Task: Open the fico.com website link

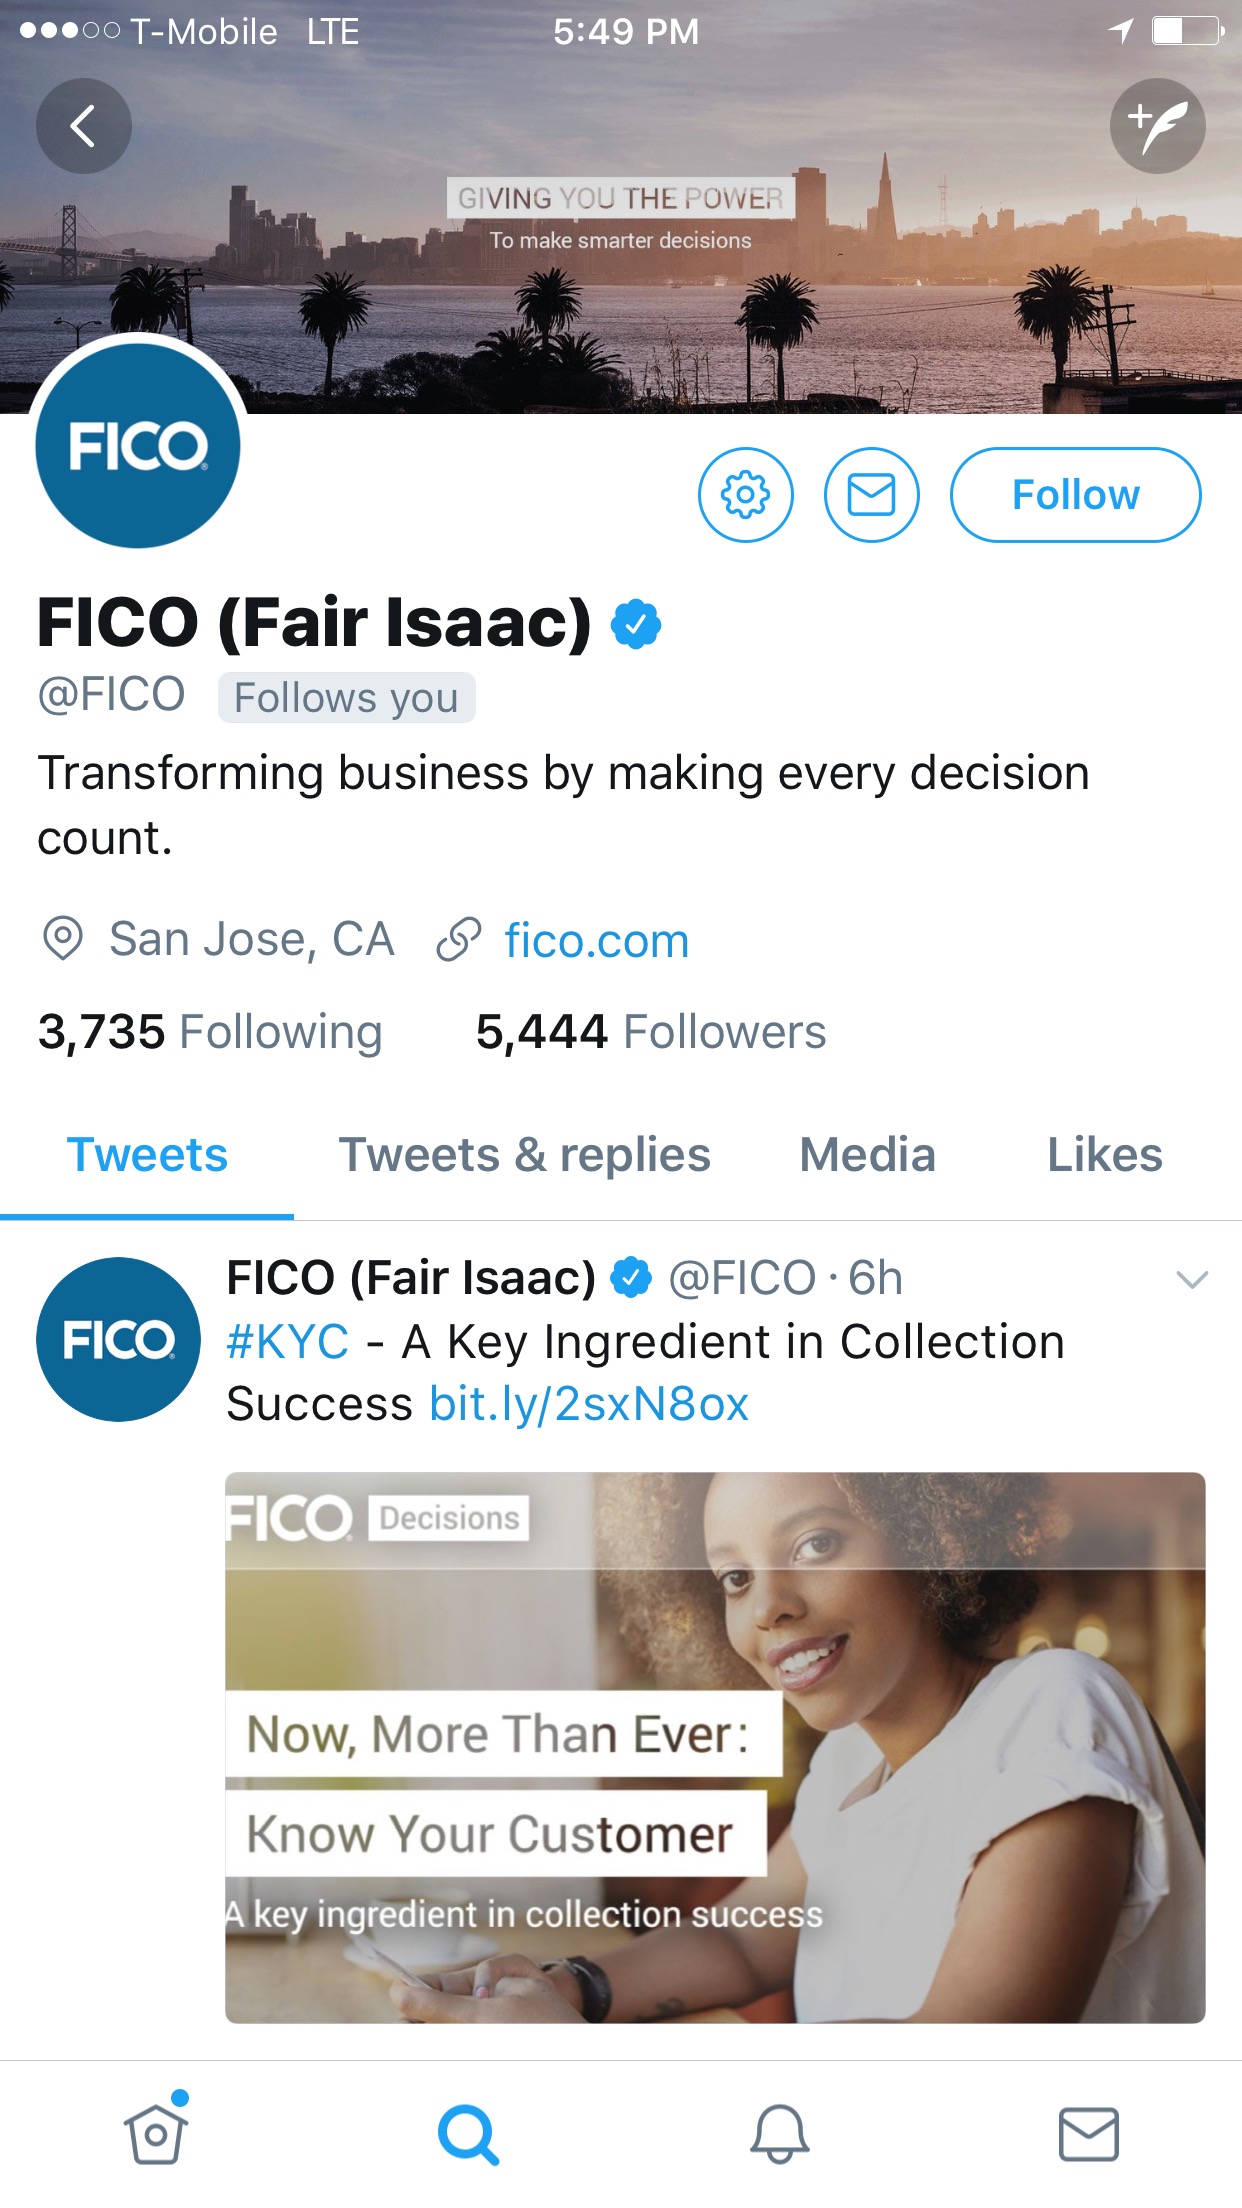Action: coord(596,941)
